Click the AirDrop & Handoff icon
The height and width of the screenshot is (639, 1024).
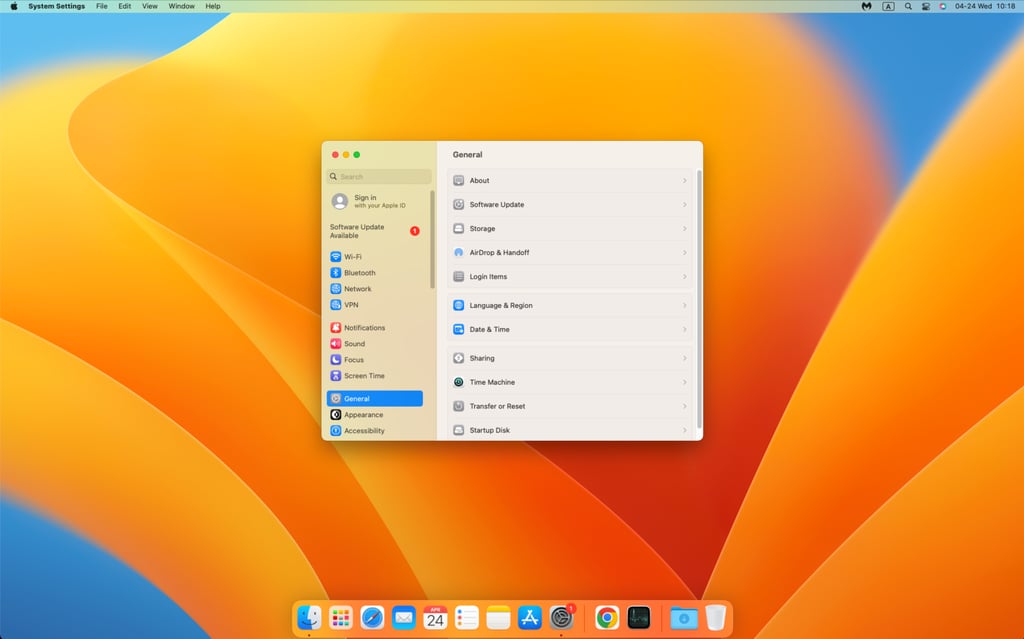point(458,252)
